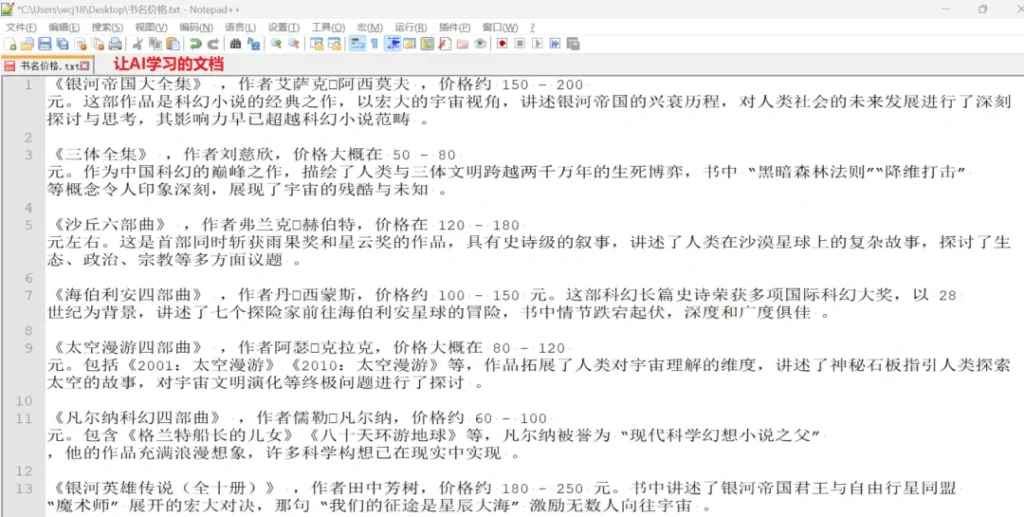Click the green Undo arrow icon

pos(195,44)
